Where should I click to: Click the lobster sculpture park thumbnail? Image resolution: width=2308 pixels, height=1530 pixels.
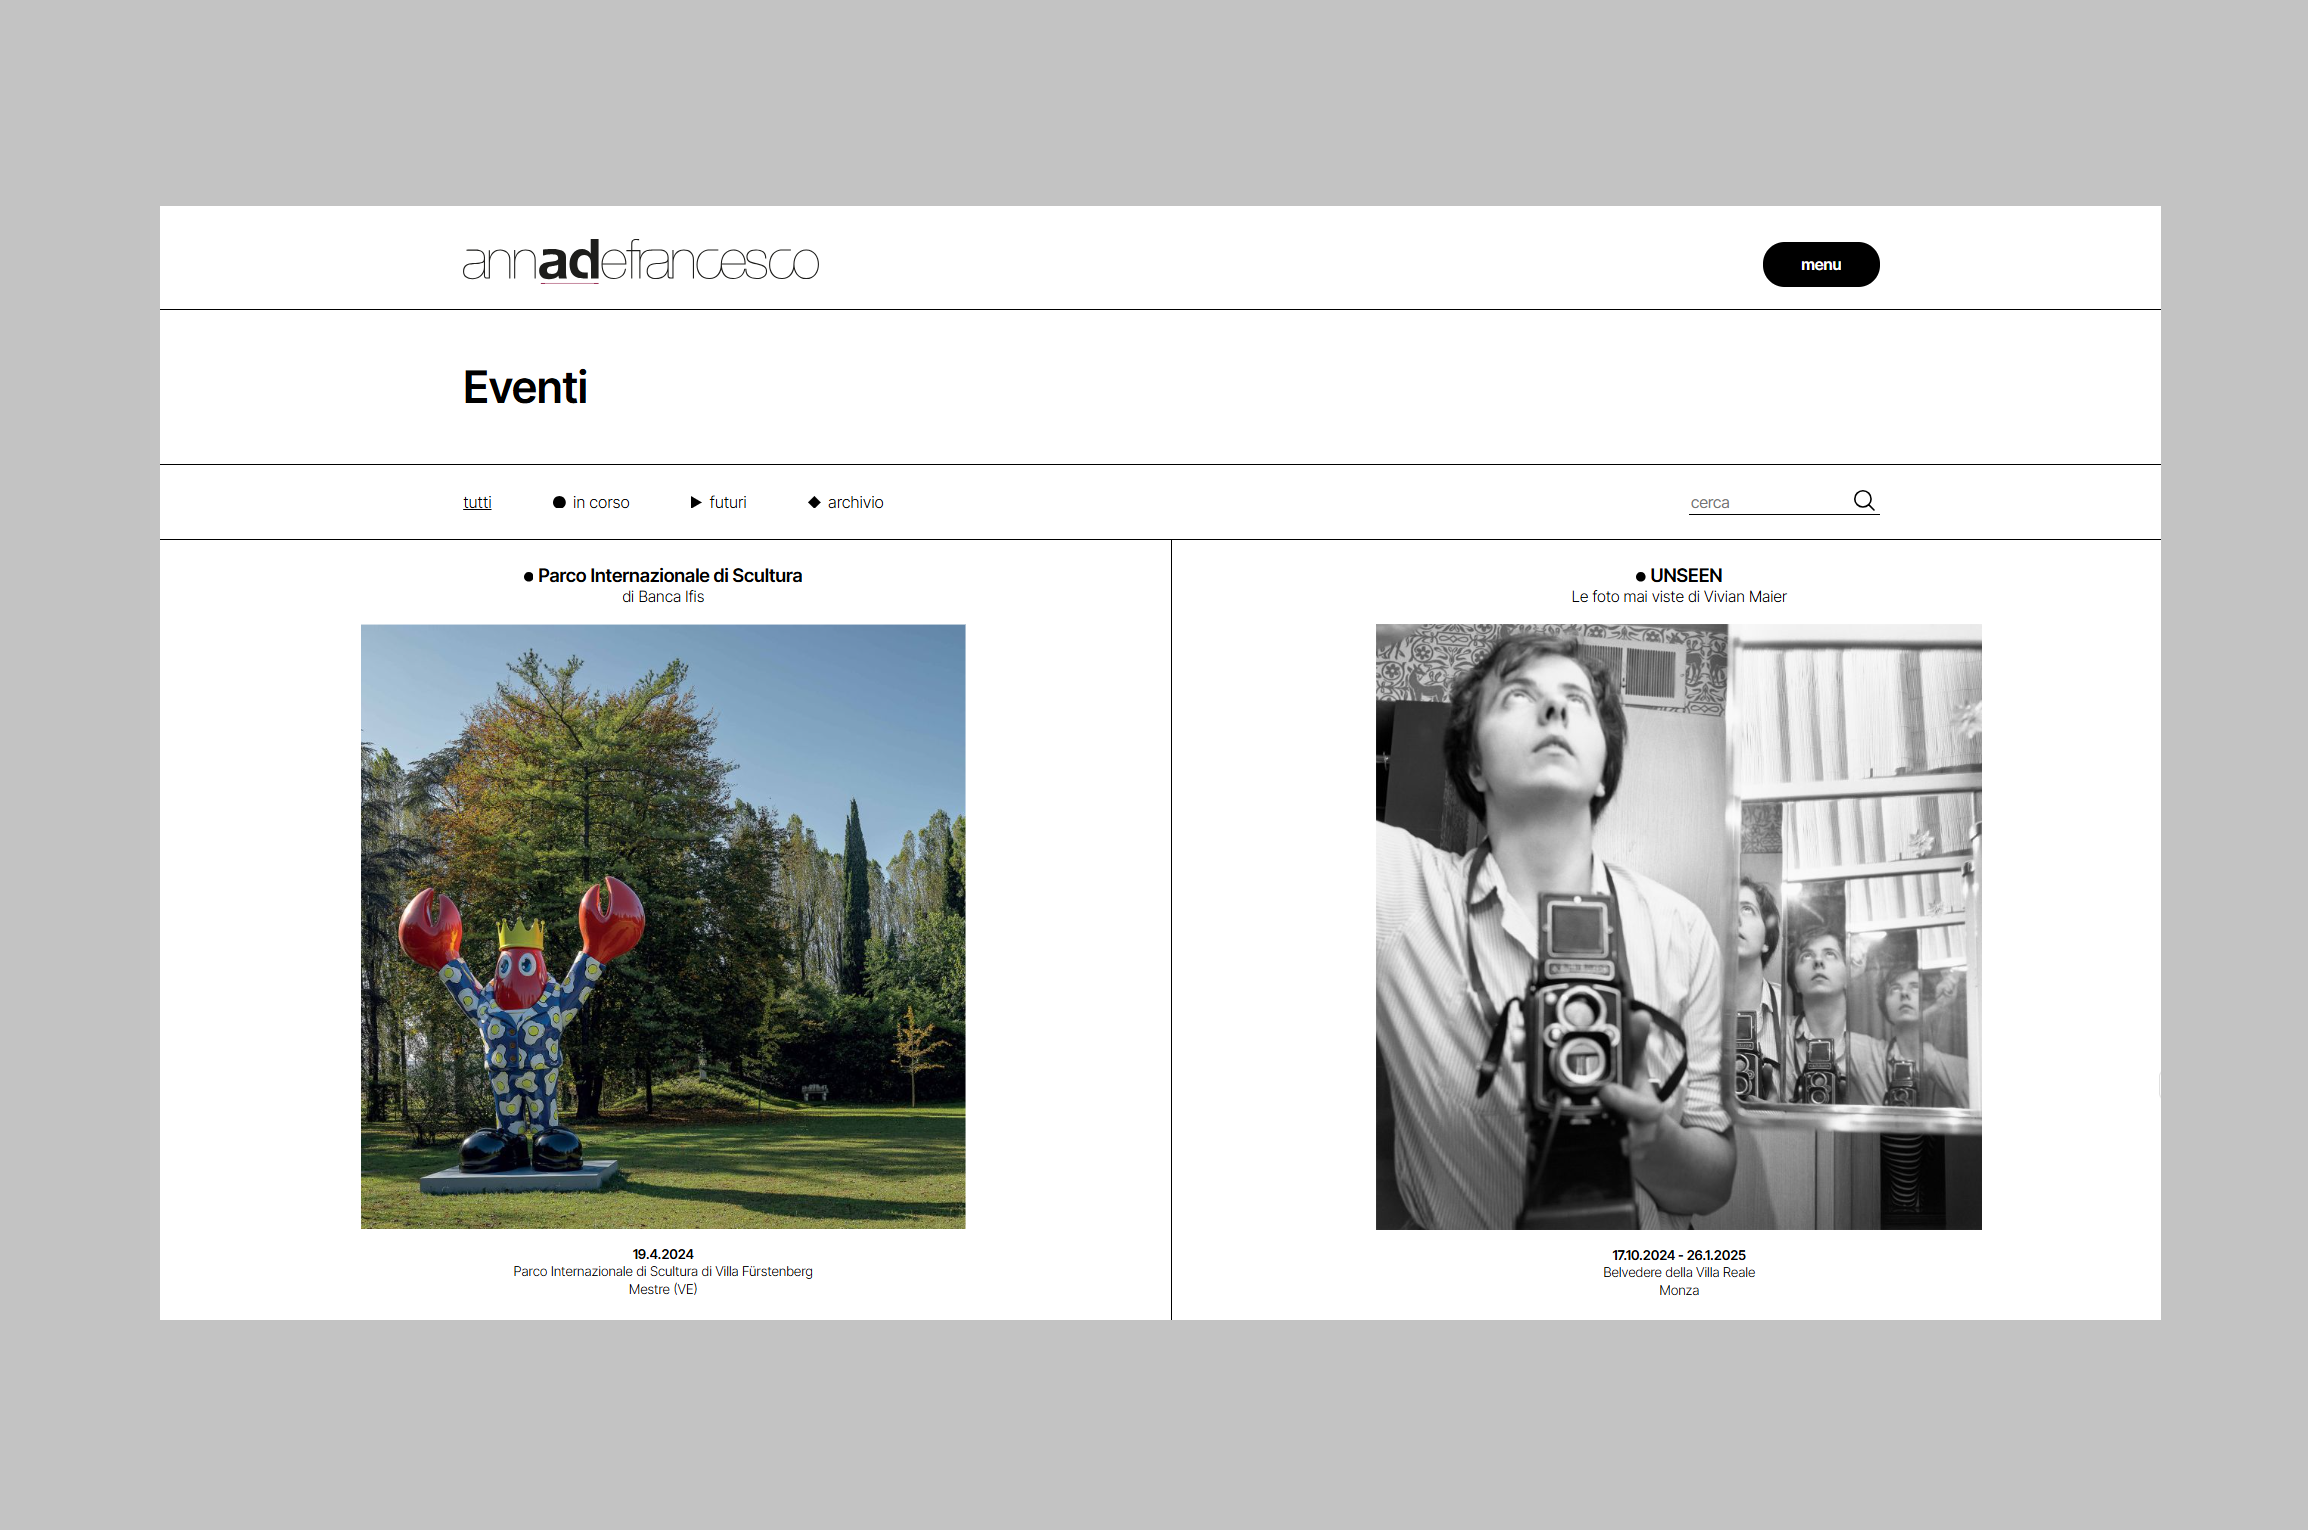[663, 926]
